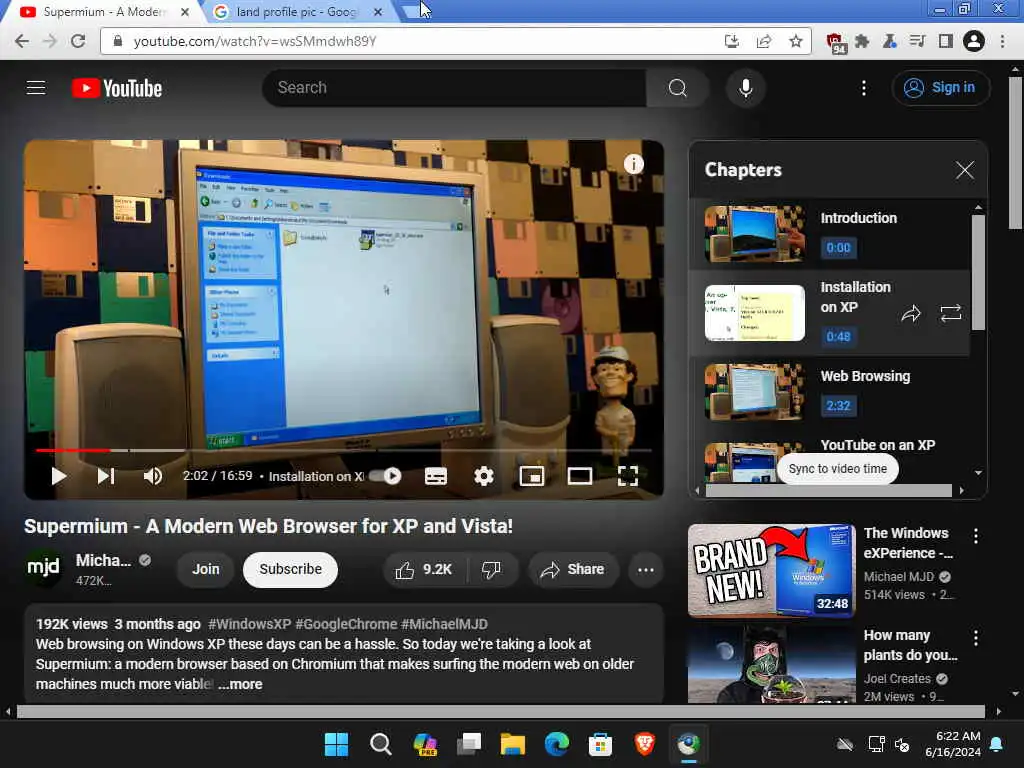Open the media controls toolbar icon
Screen dimensions: 1024x768
918,41
